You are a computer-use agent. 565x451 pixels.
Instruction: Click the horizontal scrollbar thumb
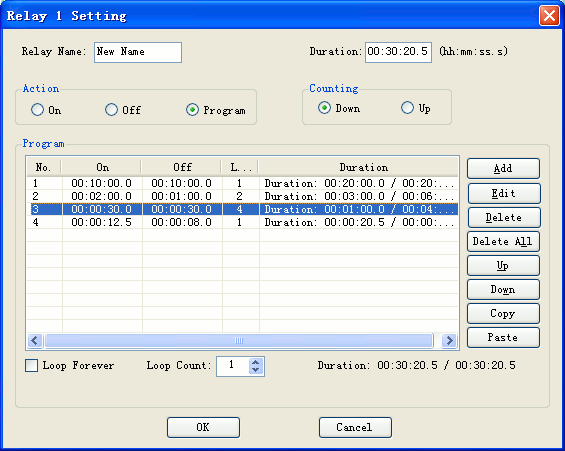tap(239, 340)
